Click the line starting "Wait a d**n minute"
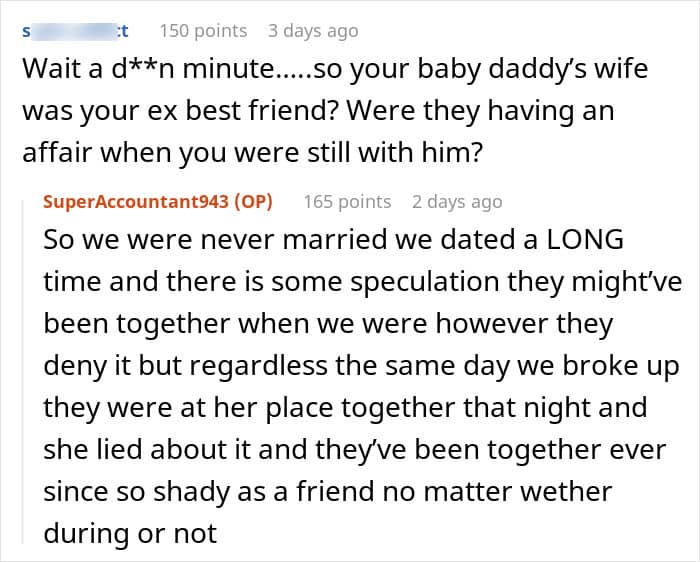This screenshot has height=562, width=700. pos(335,70)
